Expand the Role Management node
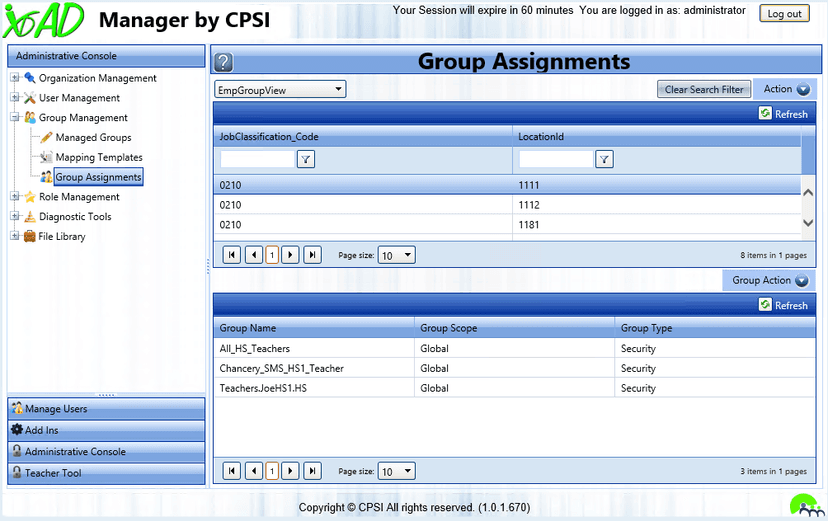 (x=15, y=196)
